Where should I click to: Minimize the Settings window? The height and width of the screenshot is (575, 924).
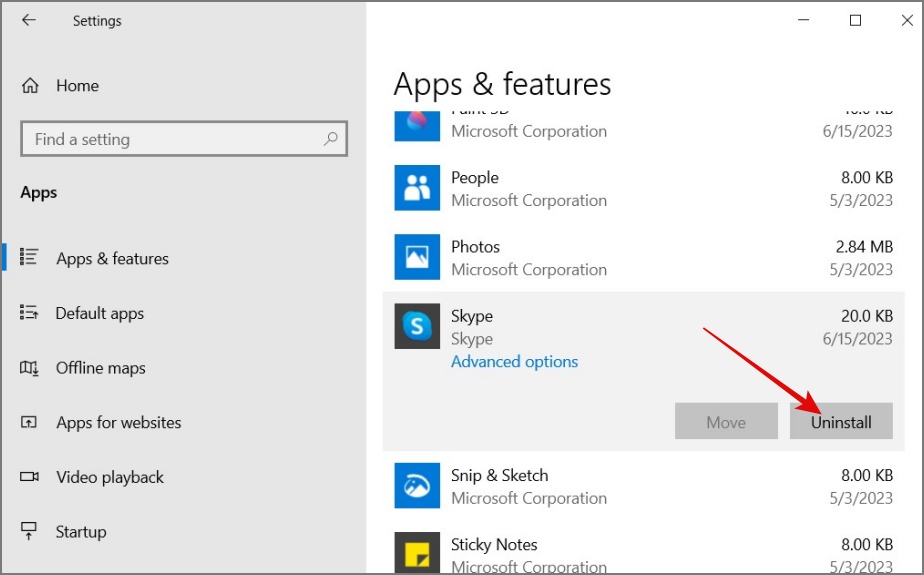point(803,20)
